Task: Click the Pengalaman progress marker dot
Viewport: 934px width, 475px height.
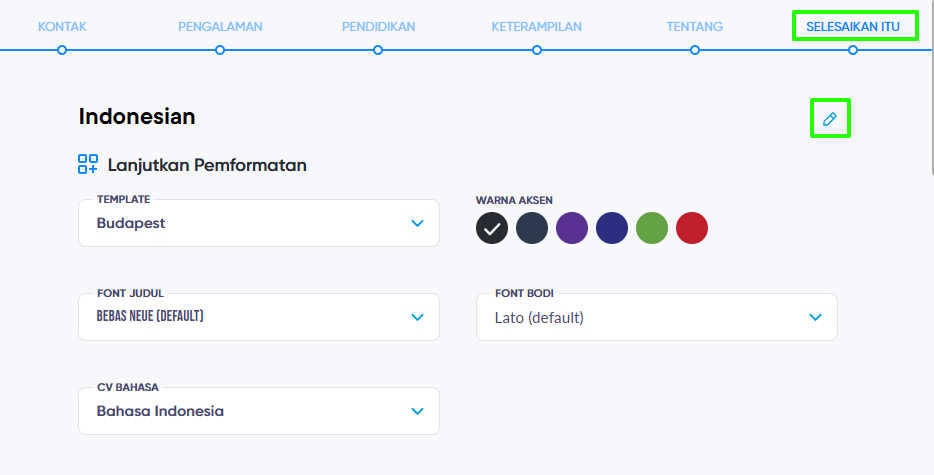Action: click(x=220, y=50)
